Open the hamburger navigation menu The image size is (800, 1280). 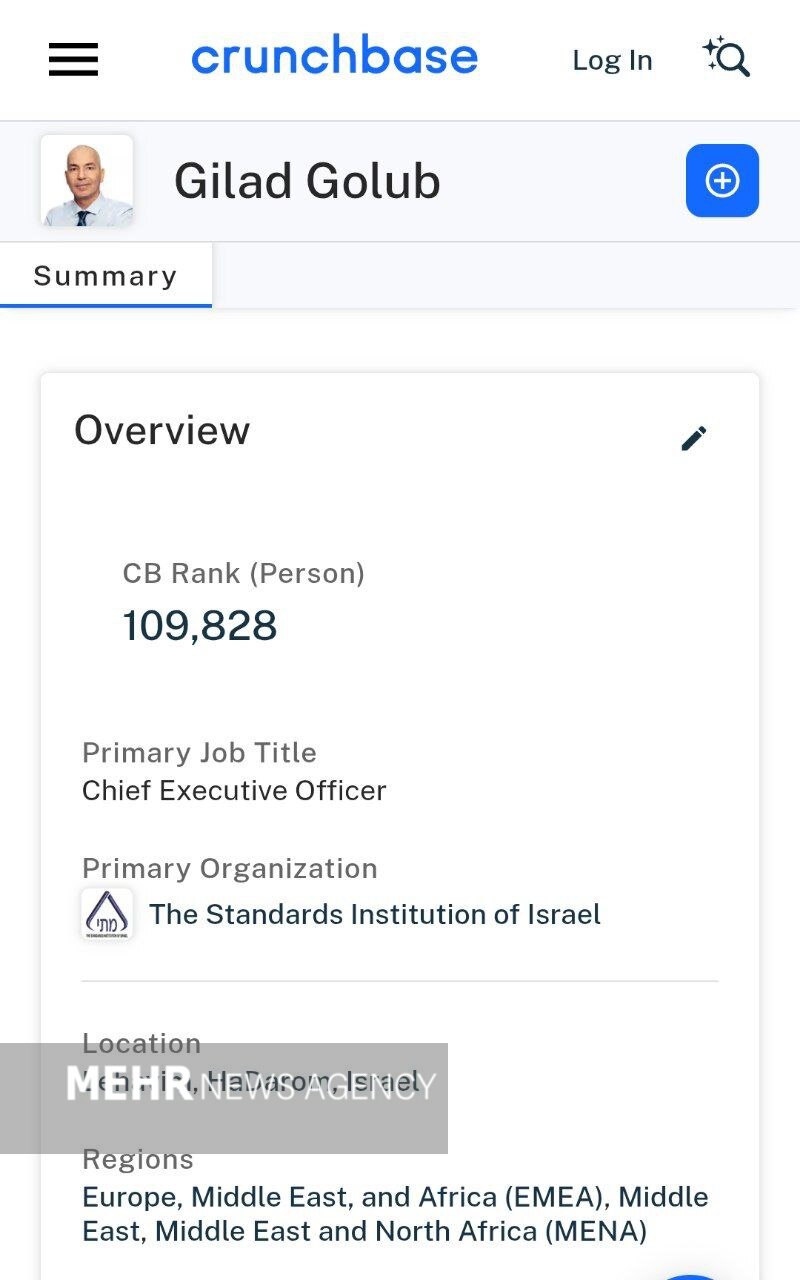pos(73,60)
